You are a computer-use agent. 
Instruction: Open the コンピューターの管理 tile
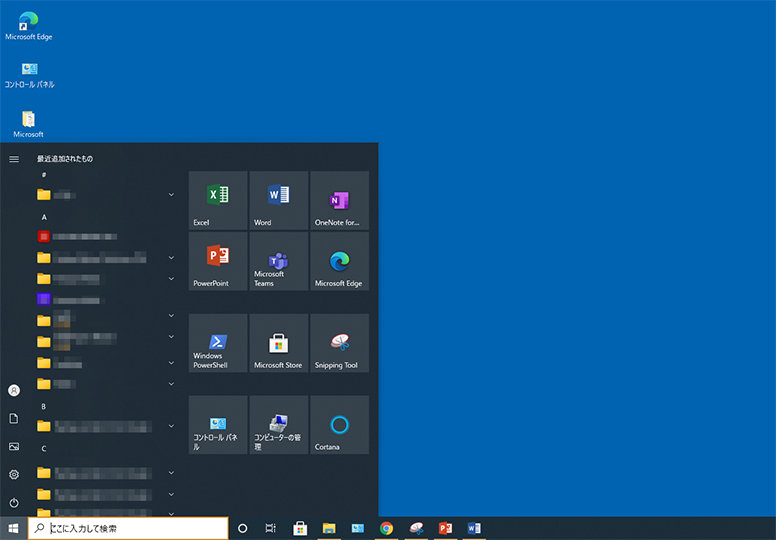tap(279, 425)
